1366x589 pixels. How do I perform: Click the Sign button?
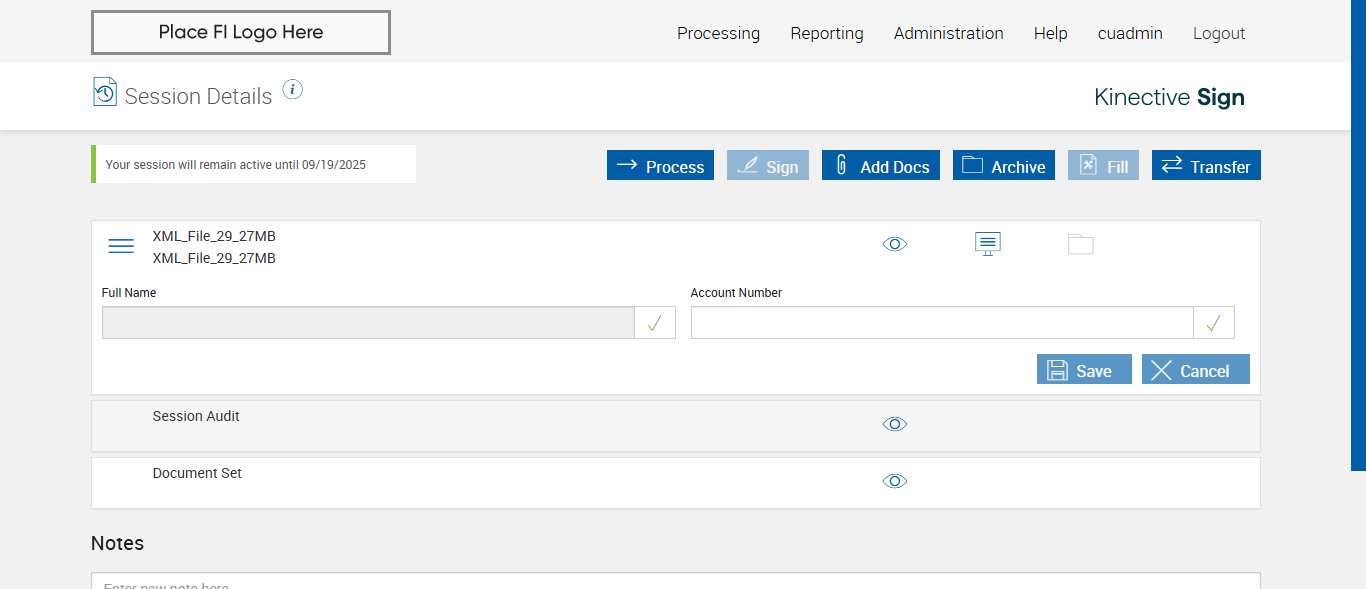(768, 166)
